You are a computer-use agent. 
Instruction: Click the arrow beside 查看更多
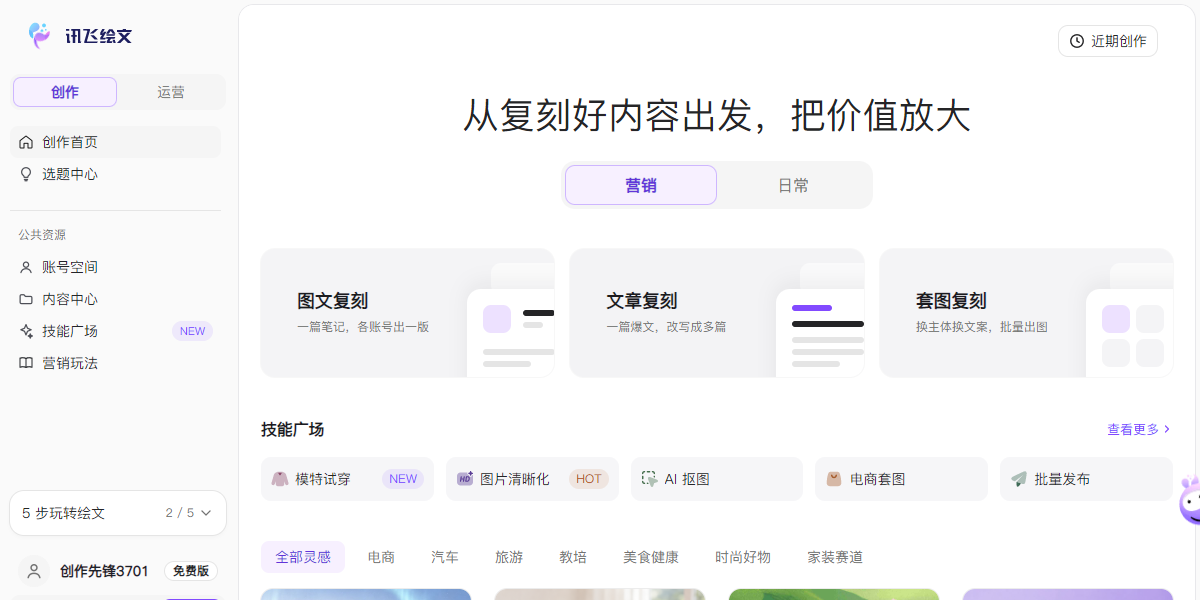[x=1167, y=429]
